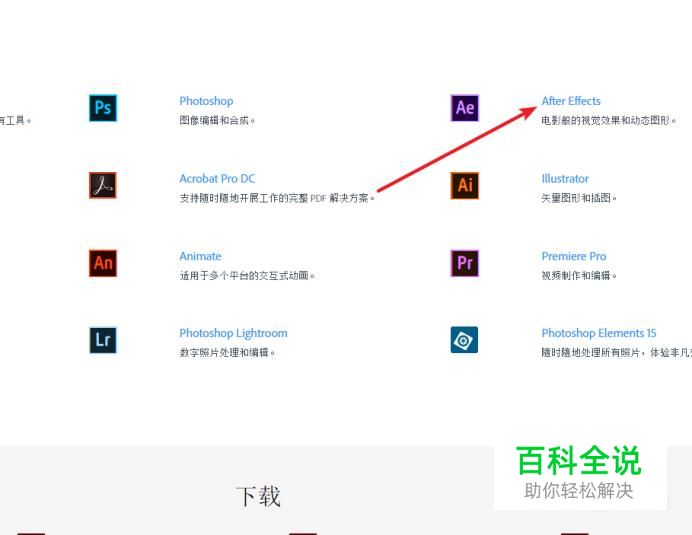This screenshot has height=535, width=692.
Task: Open the Photoshop Elements 15 link
Action: pos(599,333)
